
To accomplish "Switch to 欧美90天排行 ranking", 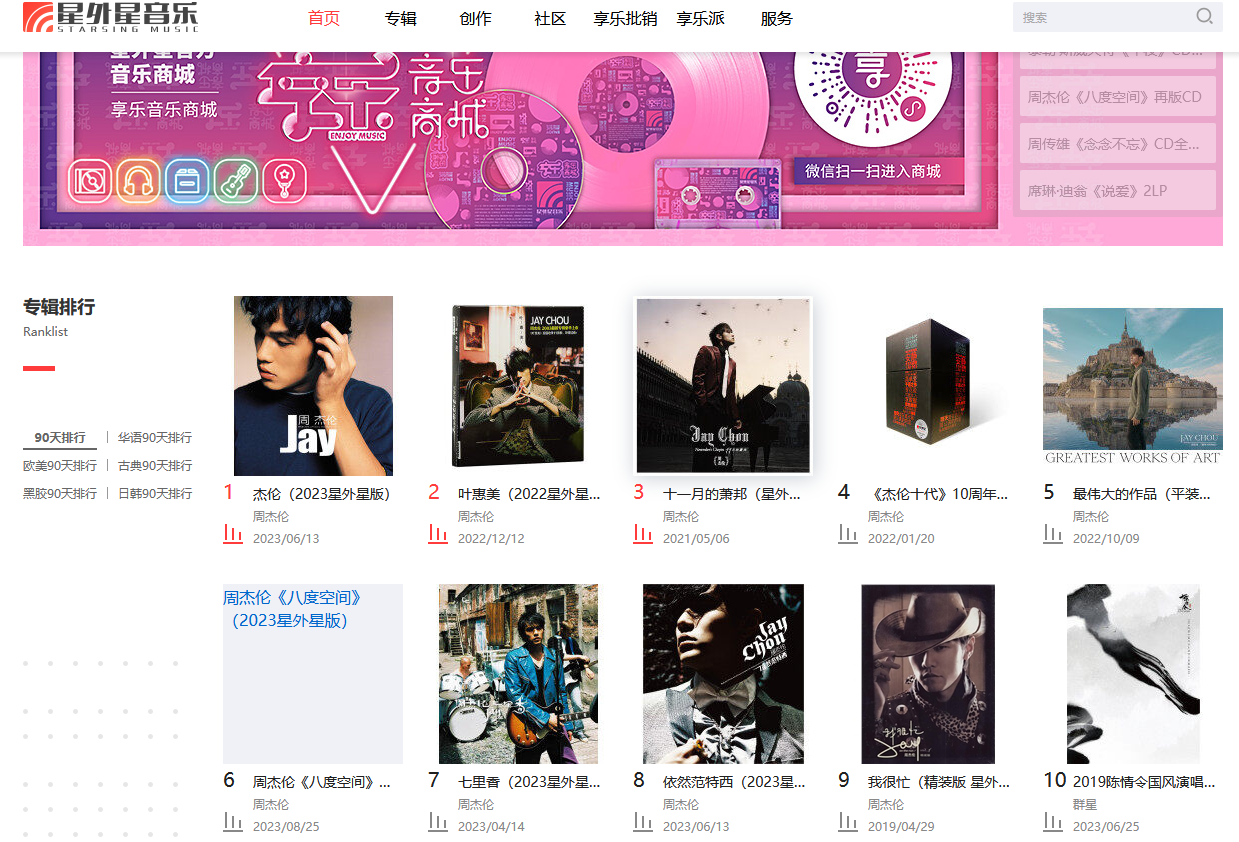I will 60,466.
